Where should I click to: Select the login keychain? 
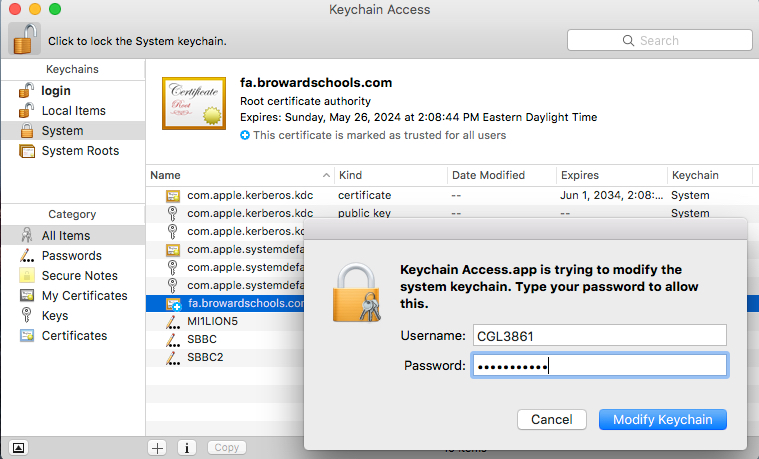tap(56, 91)
